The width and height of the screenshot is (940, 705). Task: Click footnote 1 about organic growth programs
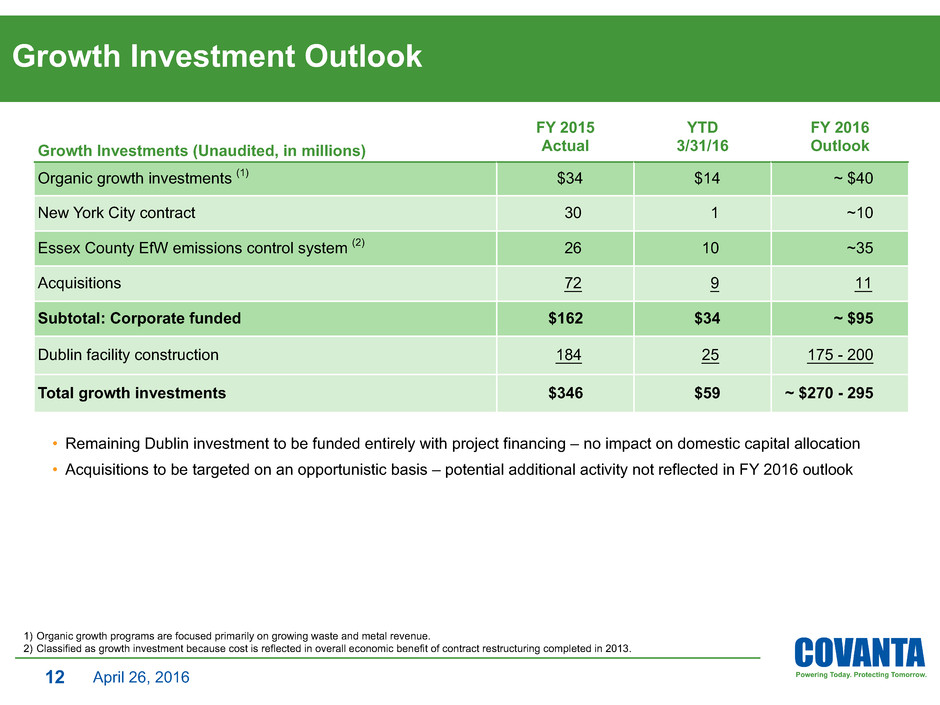point(226,636)
